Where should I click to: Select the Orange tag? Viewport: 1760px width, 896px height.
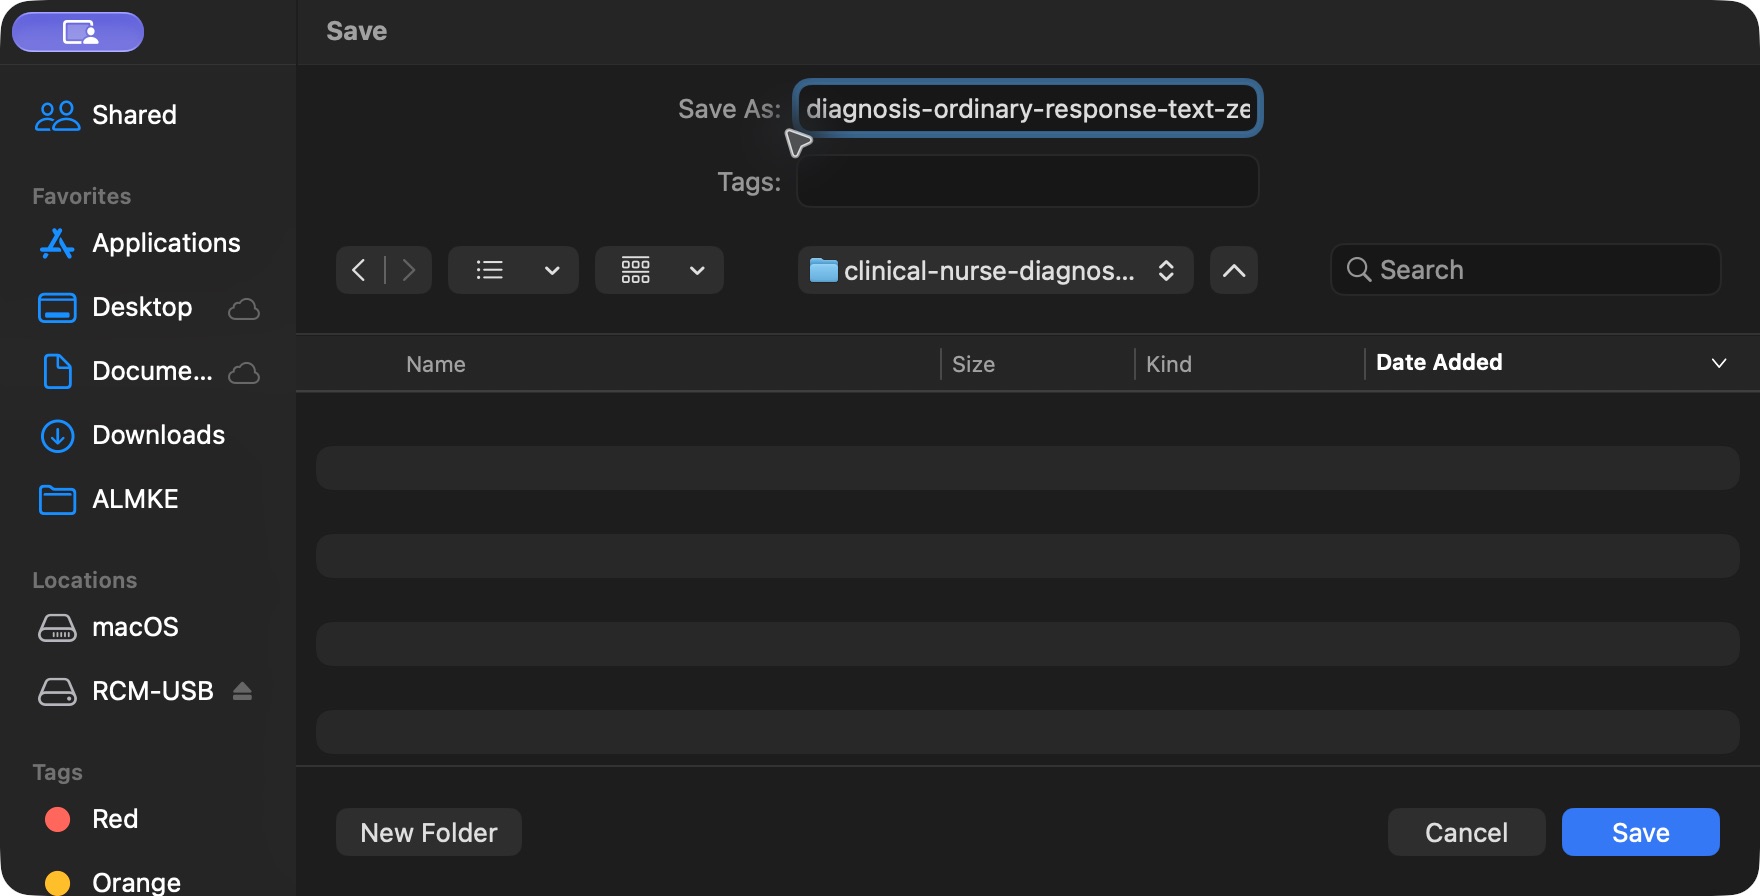coord(113,882)
